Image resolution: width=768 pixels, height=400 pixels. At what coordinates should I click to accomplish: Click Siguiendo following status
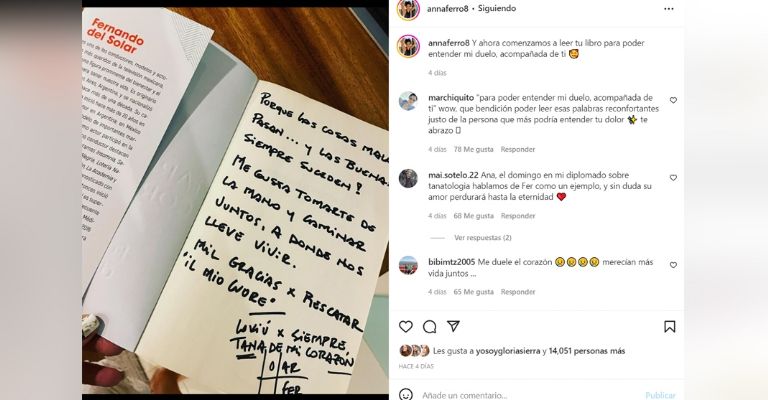[497, 8]
